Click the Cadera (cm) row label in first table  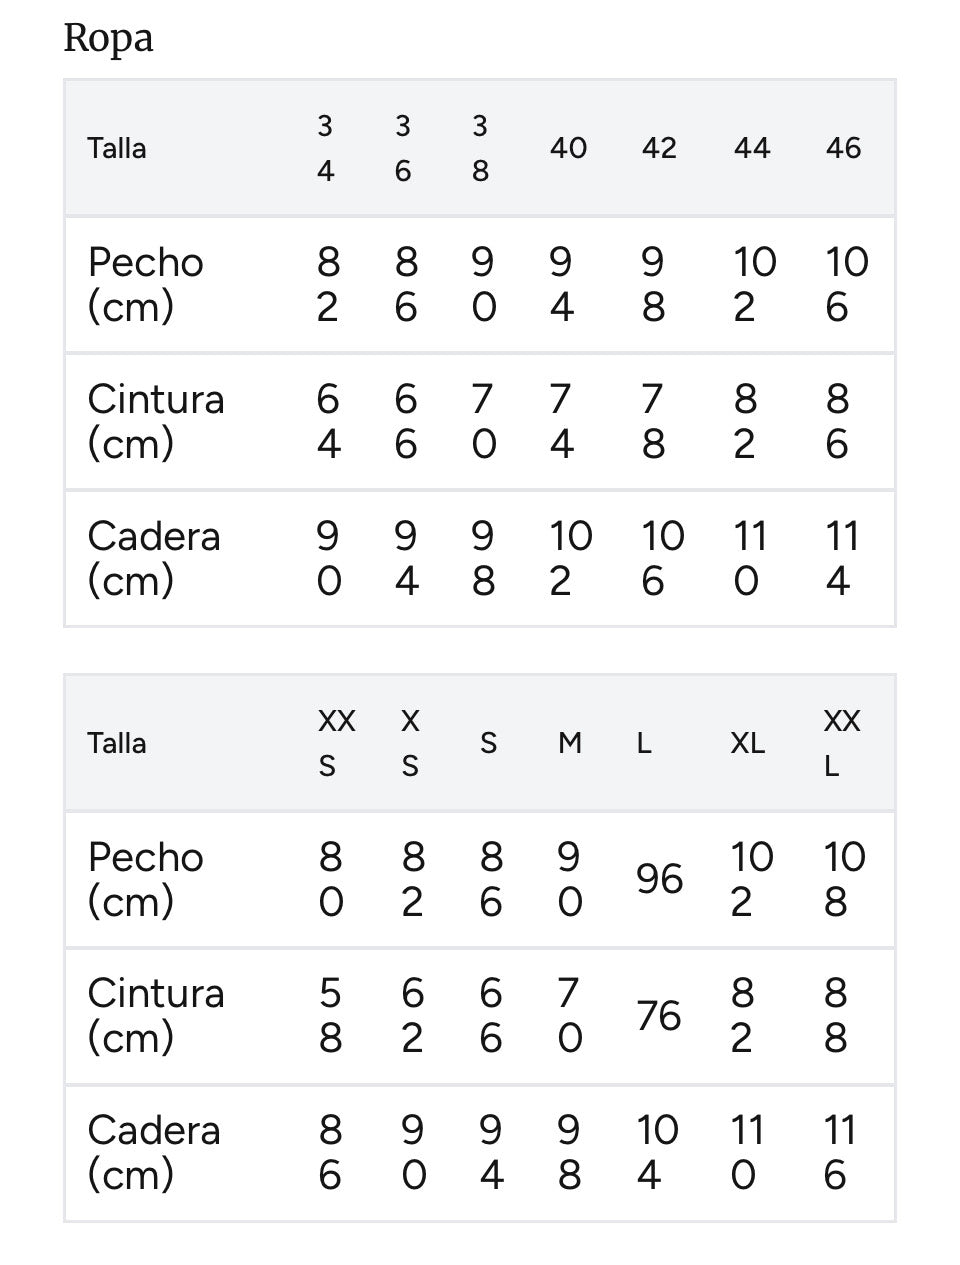click(154, 558)
